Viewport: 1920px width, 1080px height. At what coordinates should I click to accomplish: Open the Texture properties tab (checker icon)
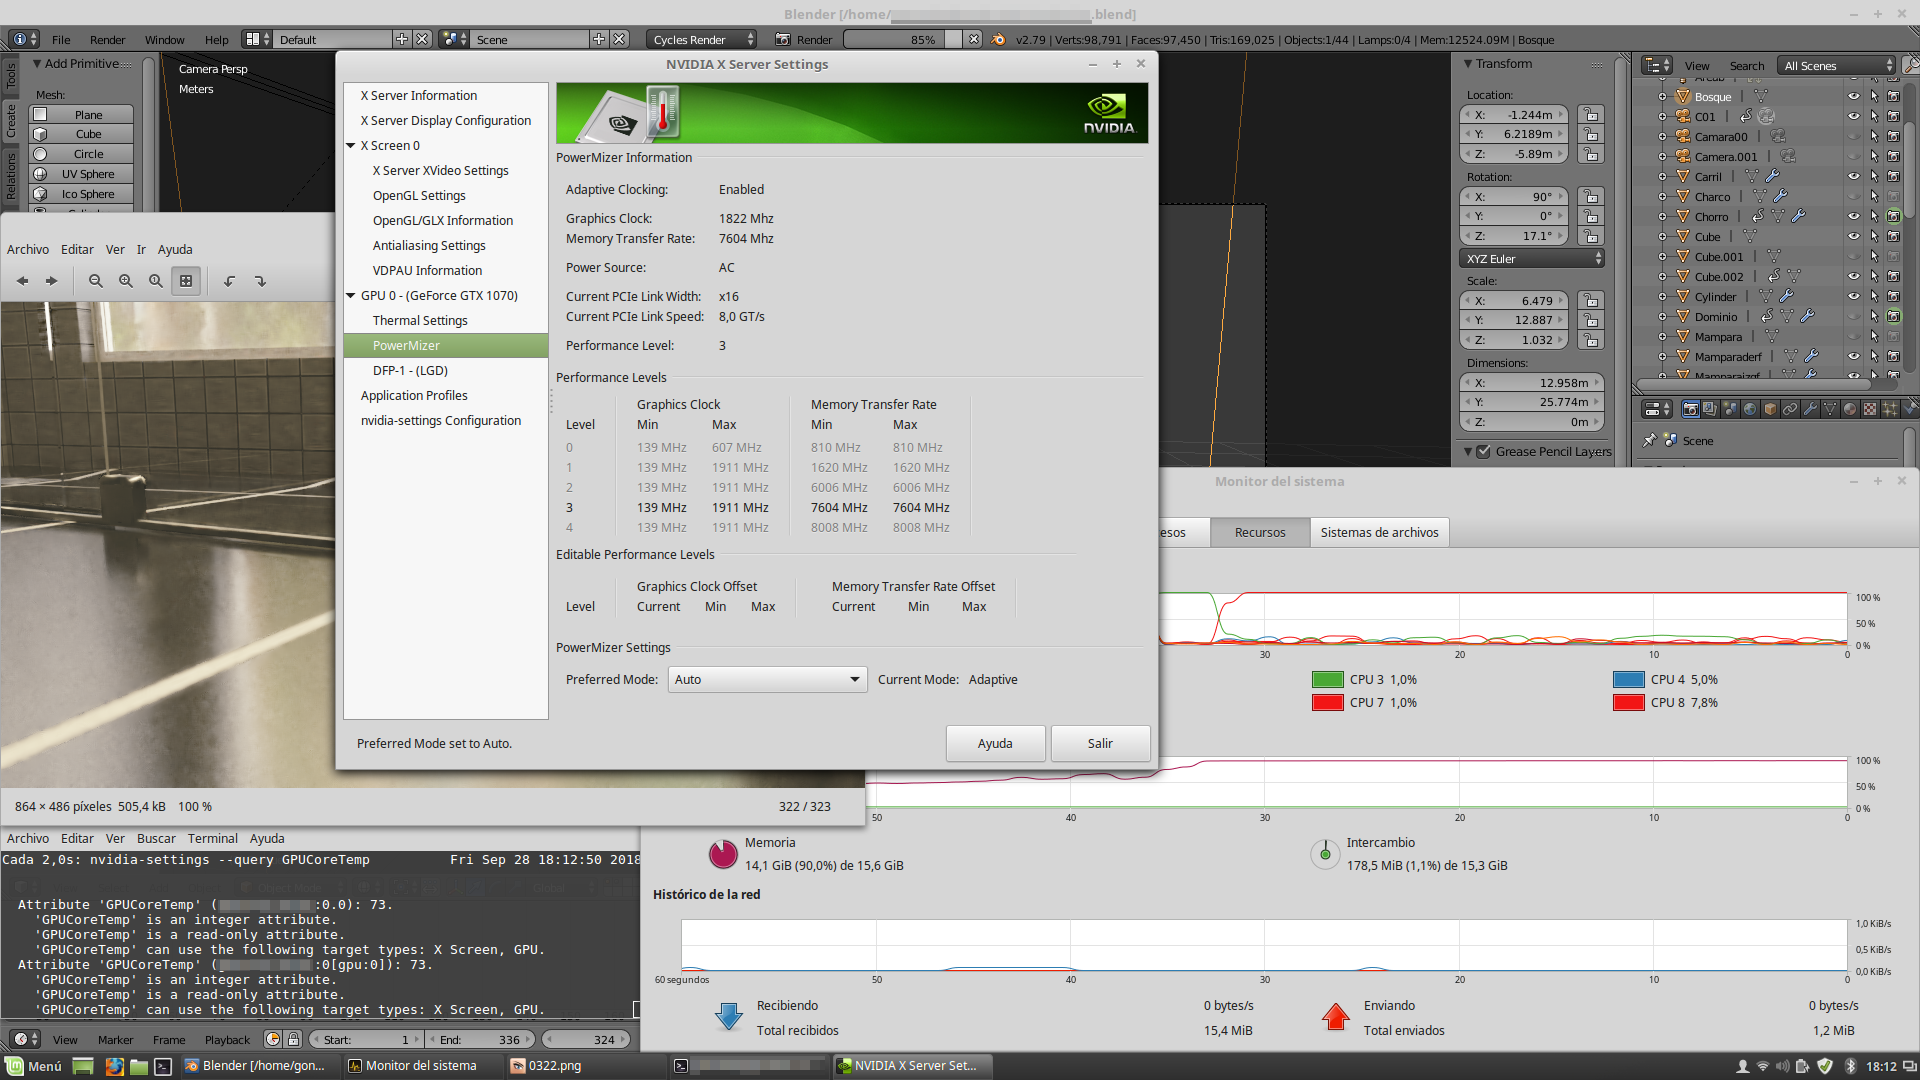(1870, 409)
